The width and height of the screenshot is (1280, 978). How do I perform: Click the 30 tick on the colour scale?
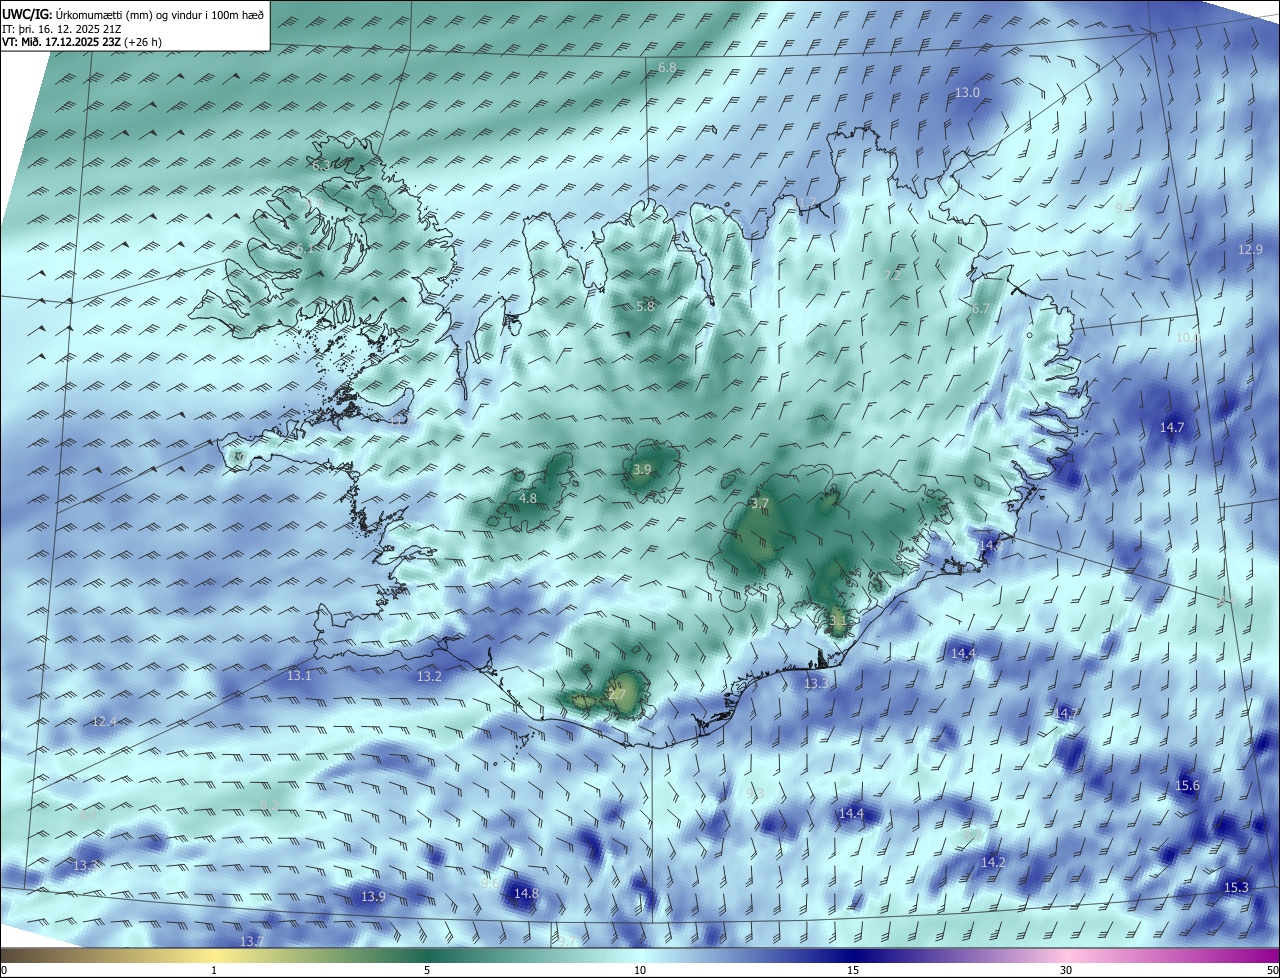pos(1066,970)
